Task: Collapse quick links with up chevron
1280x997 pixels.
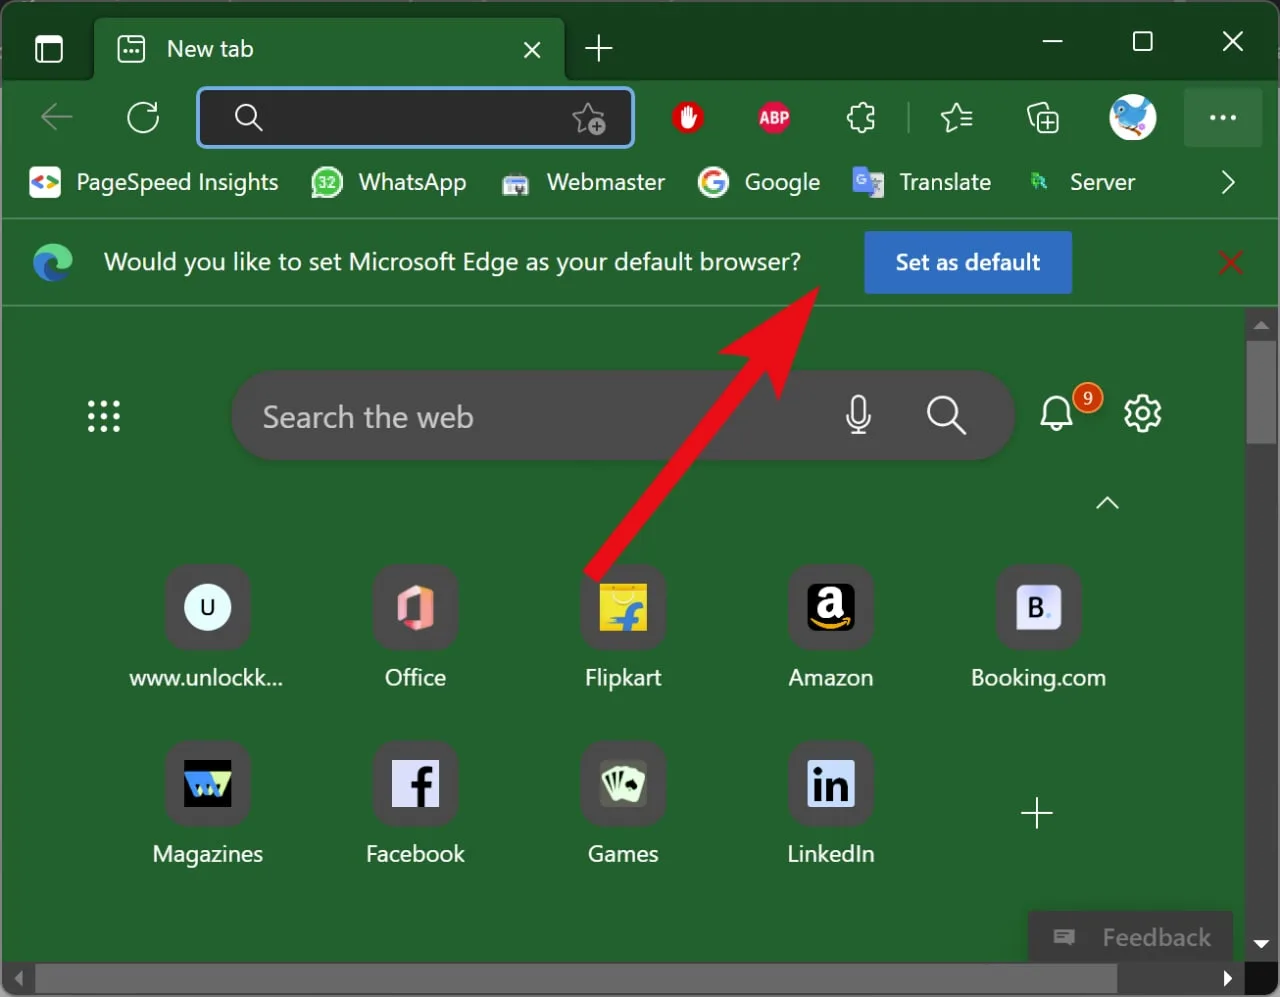Action: [1107, 502]
